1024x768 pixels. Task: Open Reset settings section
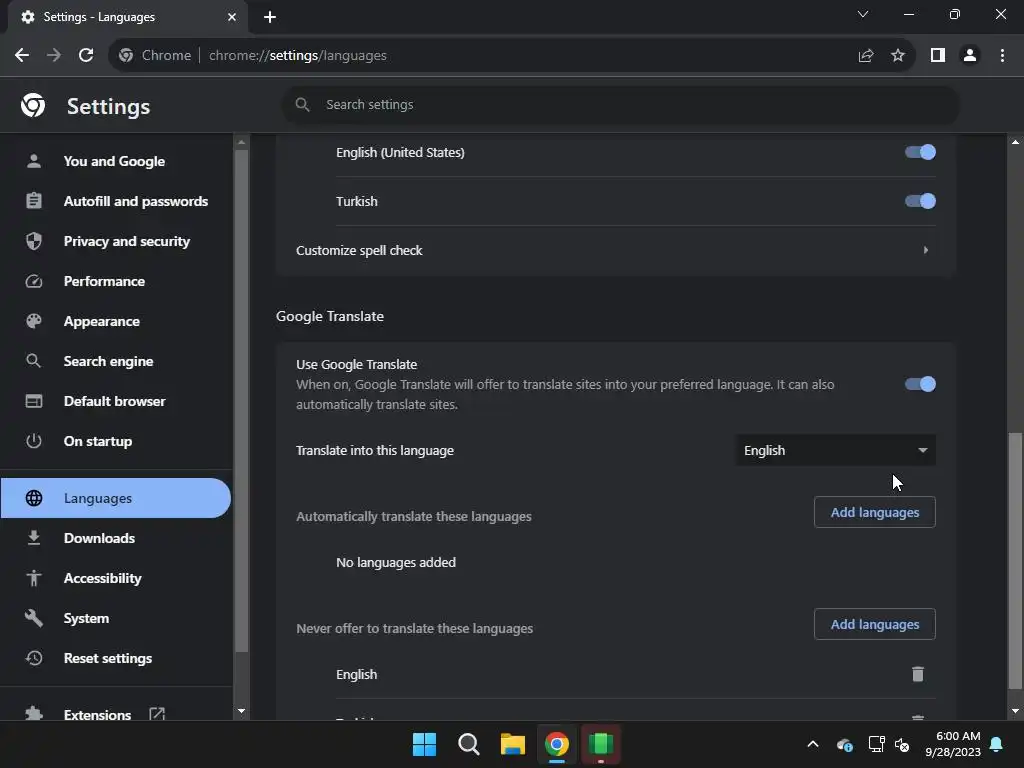tap(116, 658)
